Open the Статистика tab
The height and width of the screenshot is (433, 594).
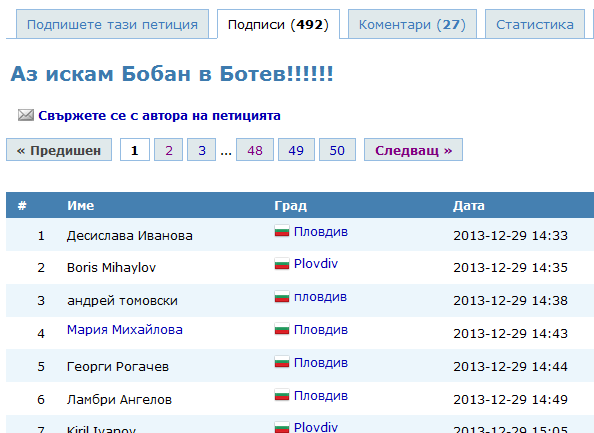coord(535,24)
